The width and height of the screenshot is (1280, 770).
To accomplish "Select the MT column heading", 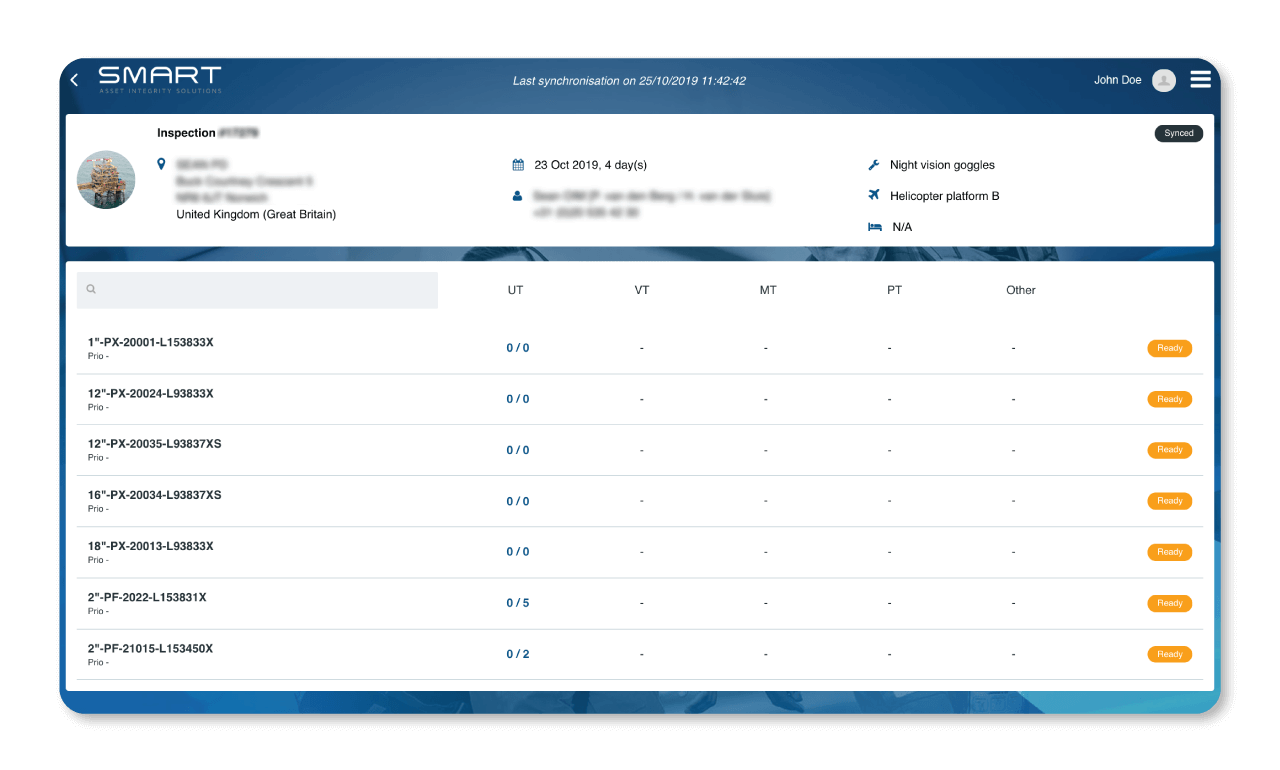I will (x=767, y=290).
